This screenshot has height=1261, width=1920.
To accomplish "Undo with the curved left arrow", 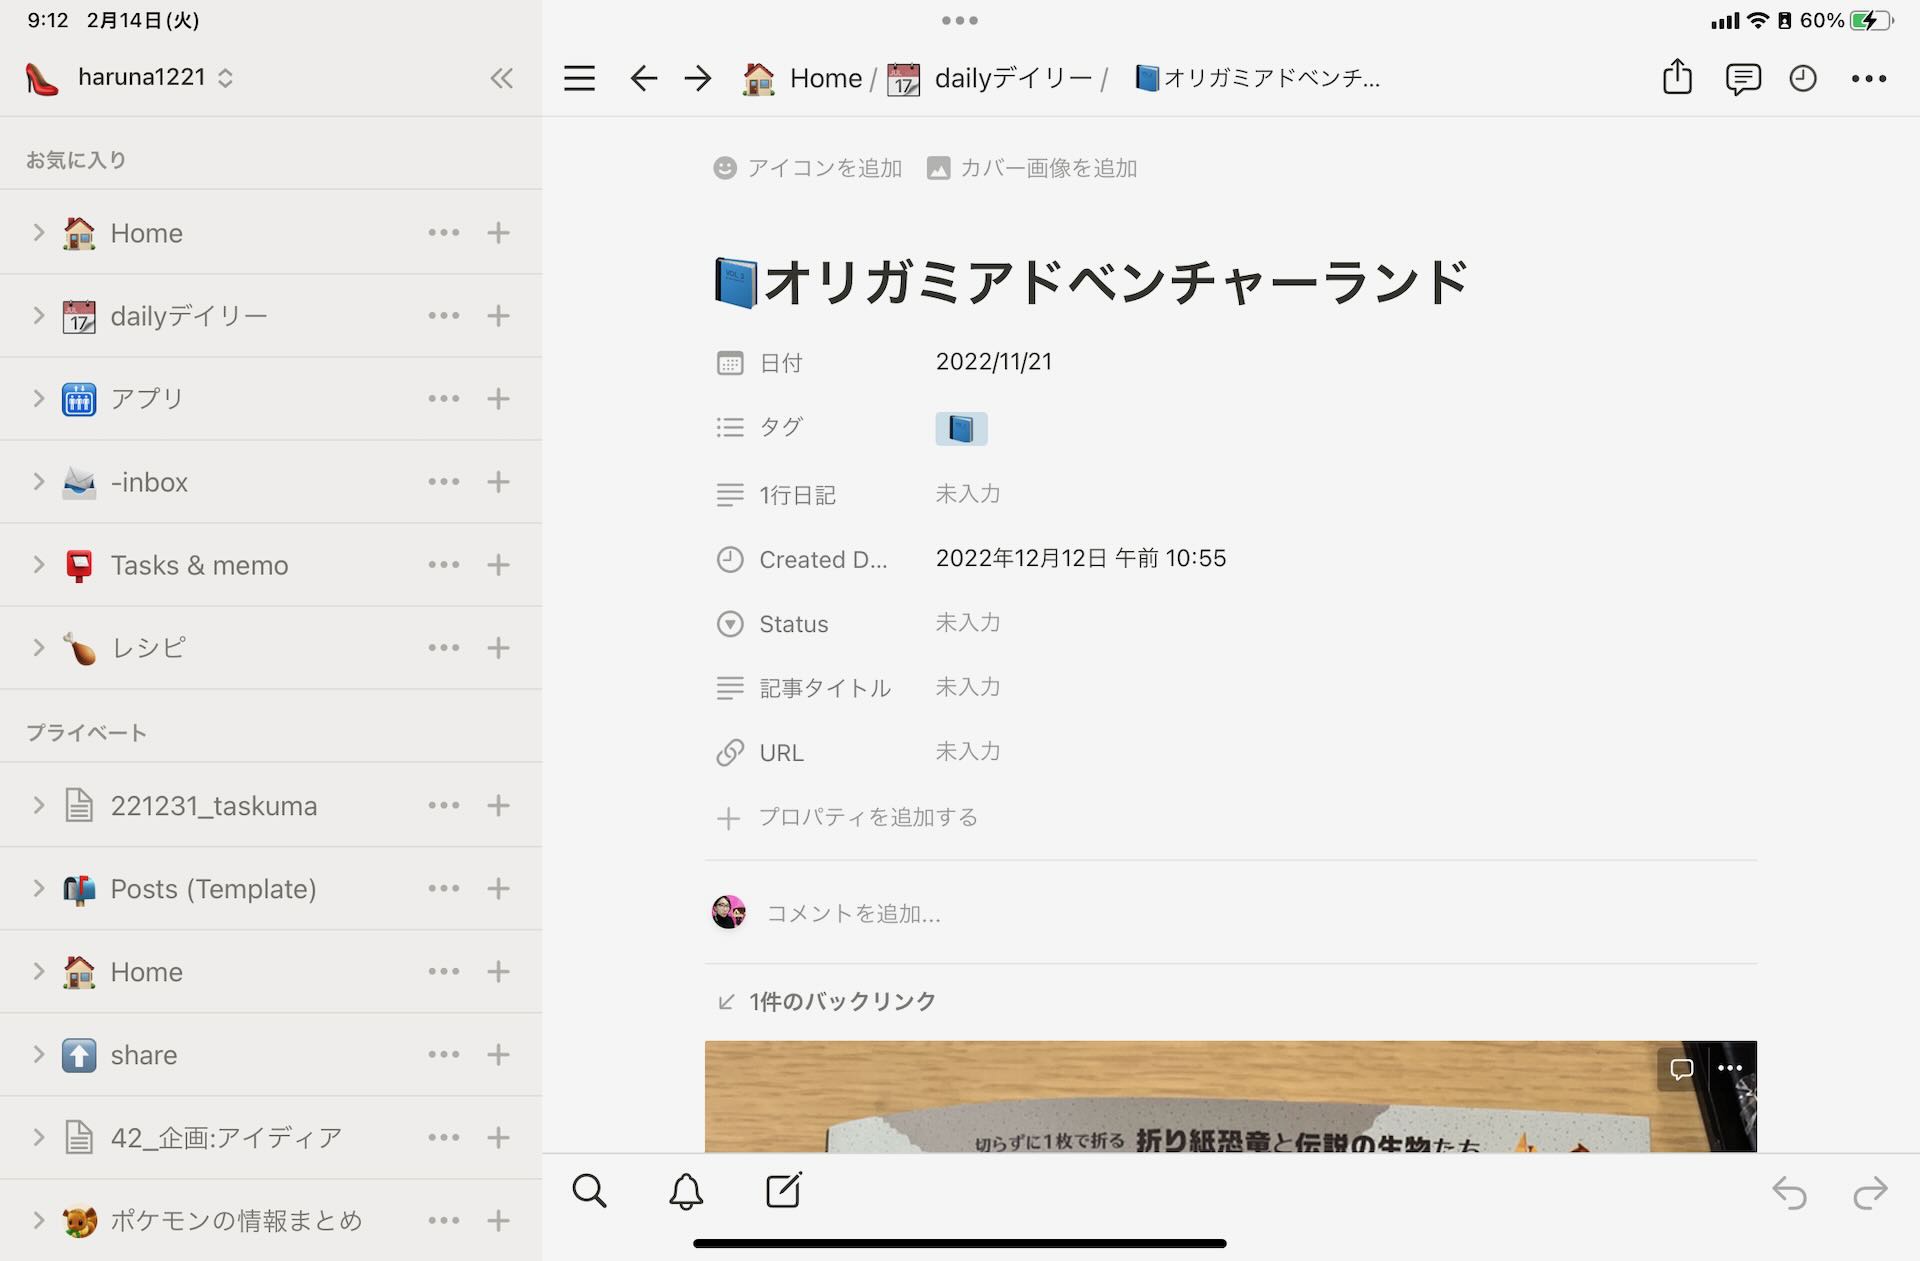I will click(x=1789, y=1193).
